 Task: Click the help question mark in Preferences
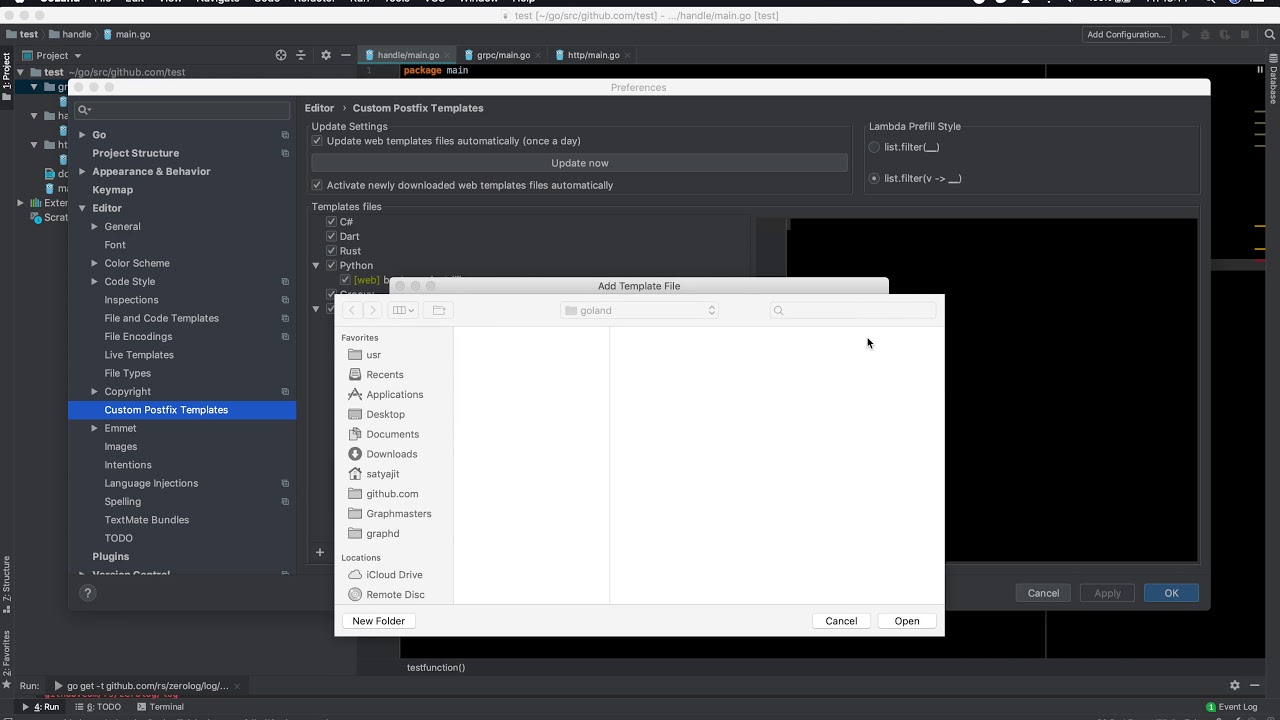pos(87,593)
